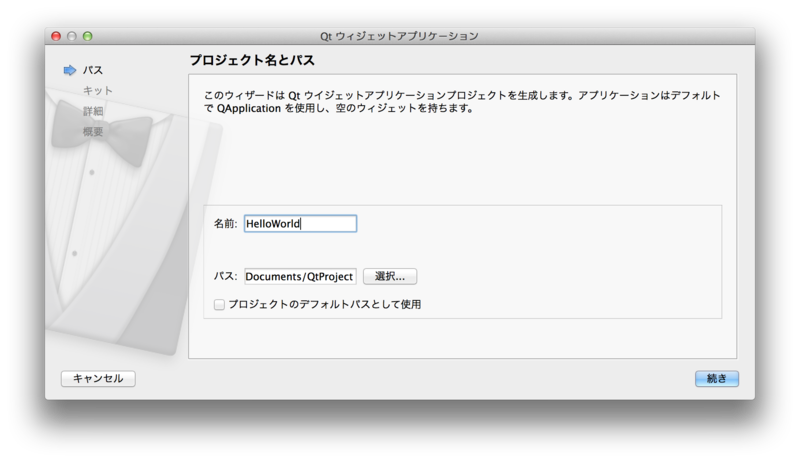
Task: Select the 詳細 step in the wizard sidebar
Action: coord(93,111)
